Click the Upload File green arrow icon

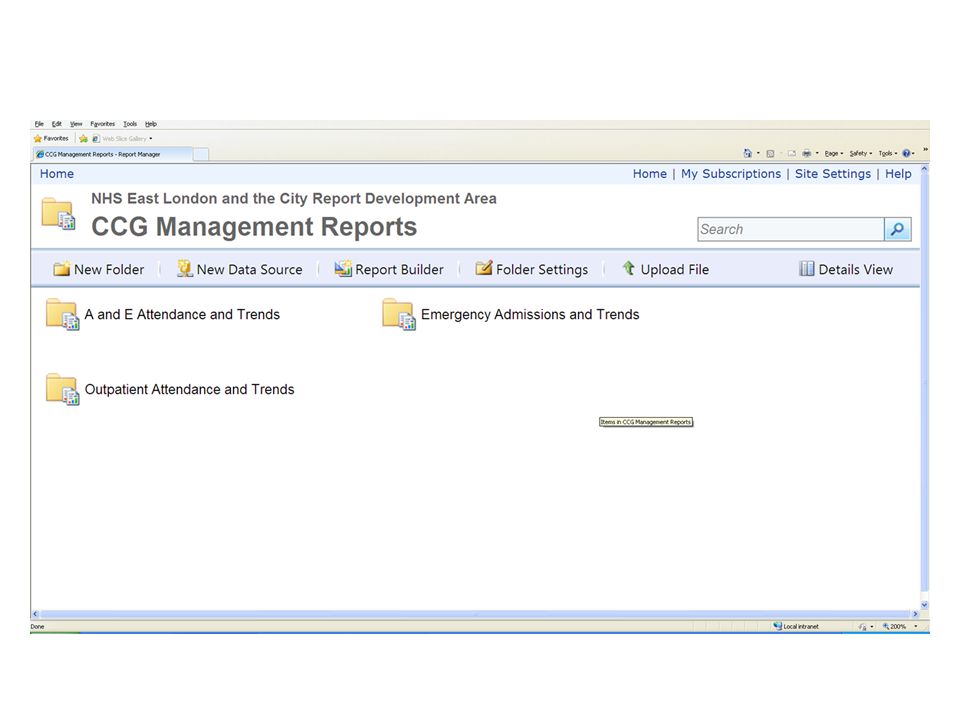coord(628,268)
